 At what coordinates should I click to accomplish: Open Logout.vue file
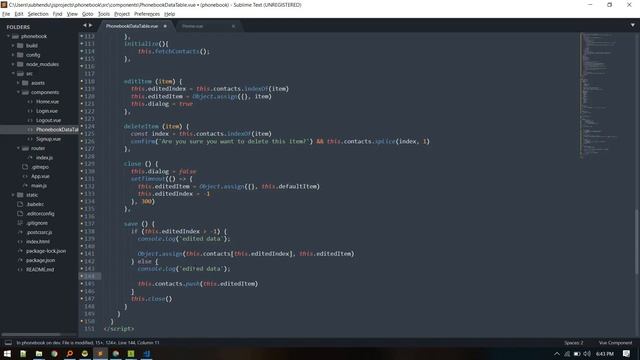pyautogui.click(x=48, y=120)
